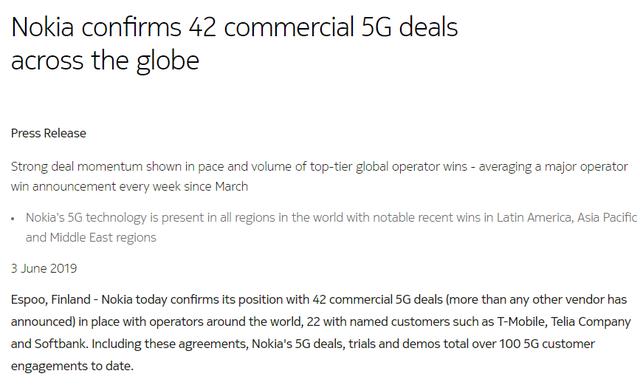
Task: Click 'engagements to date.' at the paragraph end
Action: click(72, 366)
